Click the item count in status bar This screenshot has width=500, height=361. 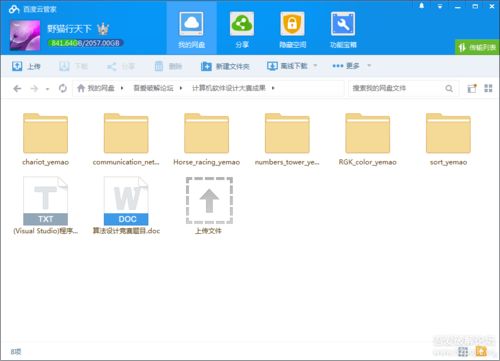[x=16, y=352]
